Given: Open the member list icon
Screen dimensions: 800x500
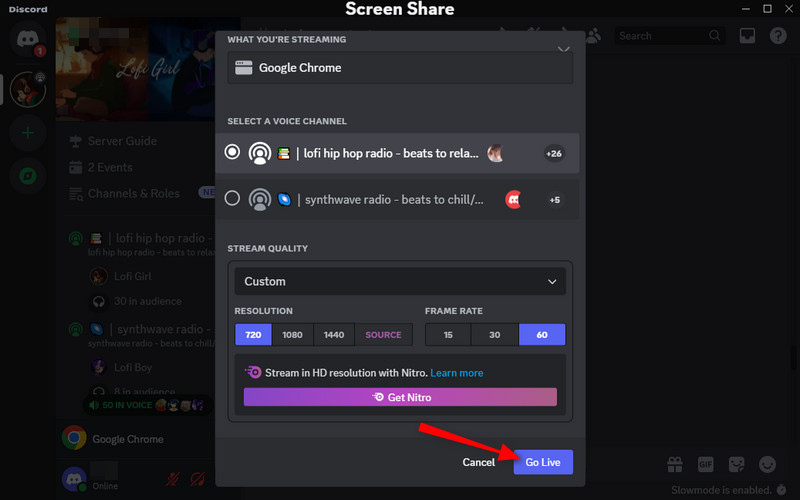Looking at the screenshot, I should (593, 36).
